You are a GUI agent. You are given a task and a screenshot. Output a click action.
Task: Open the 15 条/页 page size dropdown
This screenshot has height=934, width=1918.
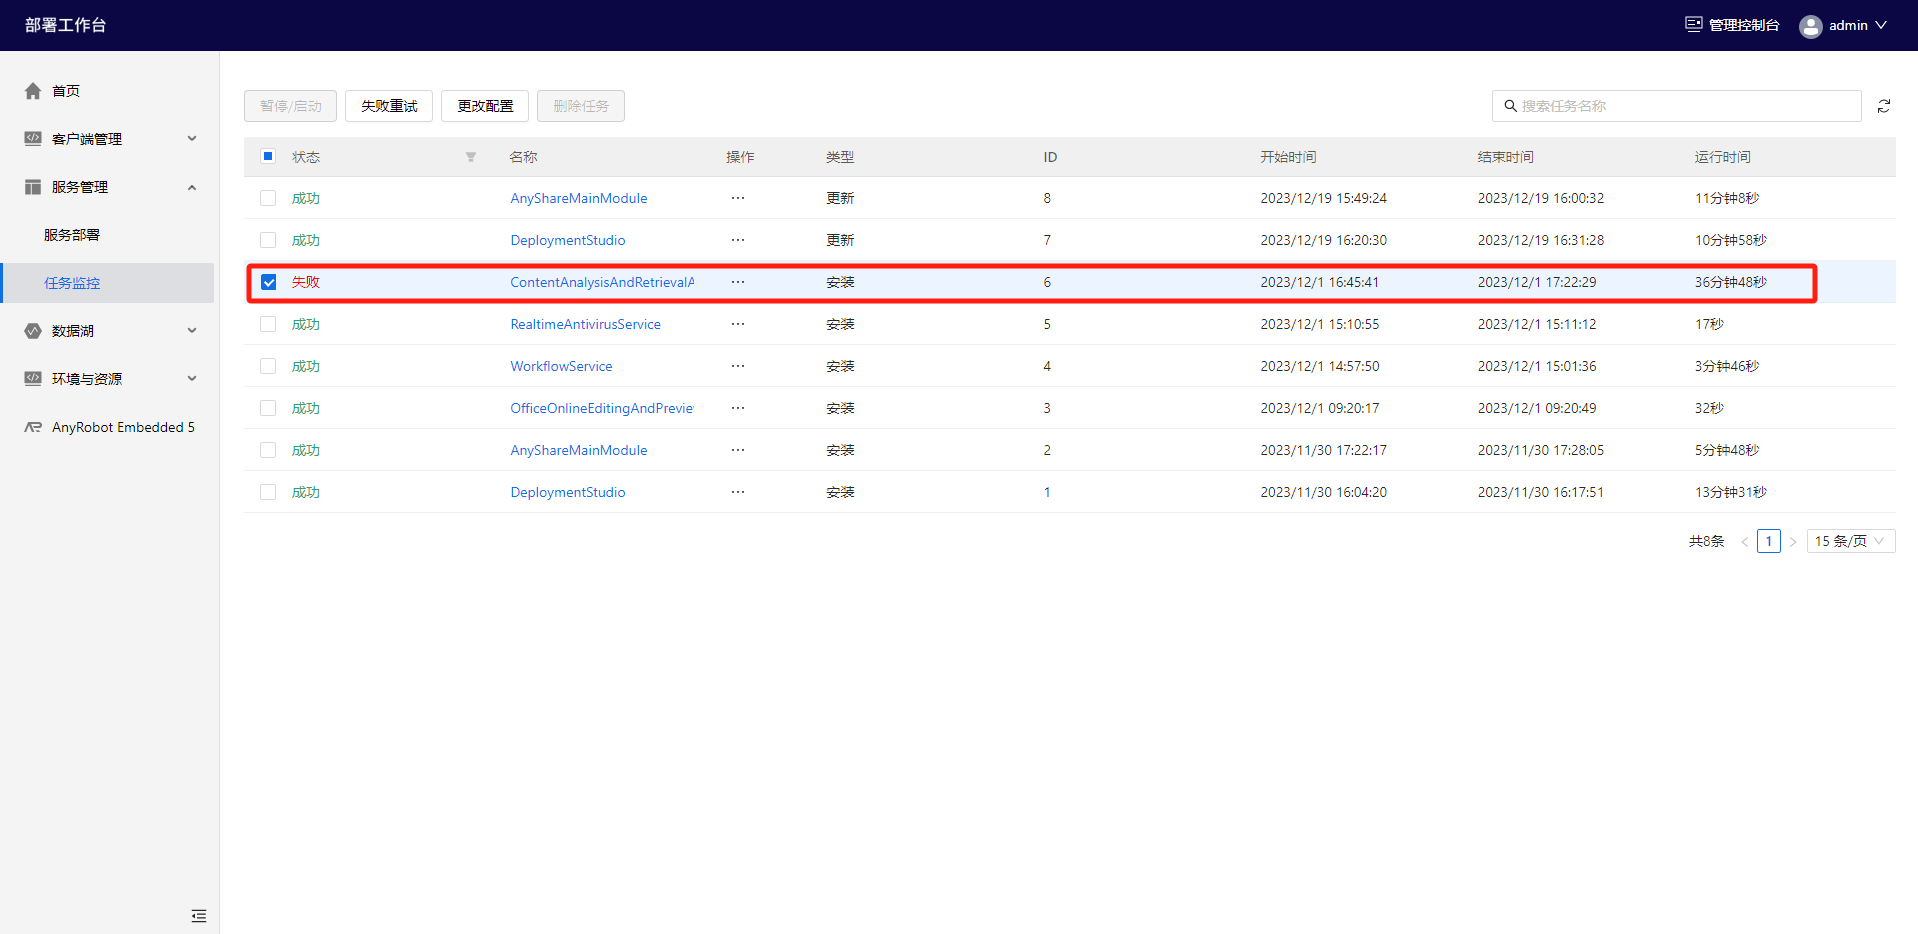[x=1850, y=541]
